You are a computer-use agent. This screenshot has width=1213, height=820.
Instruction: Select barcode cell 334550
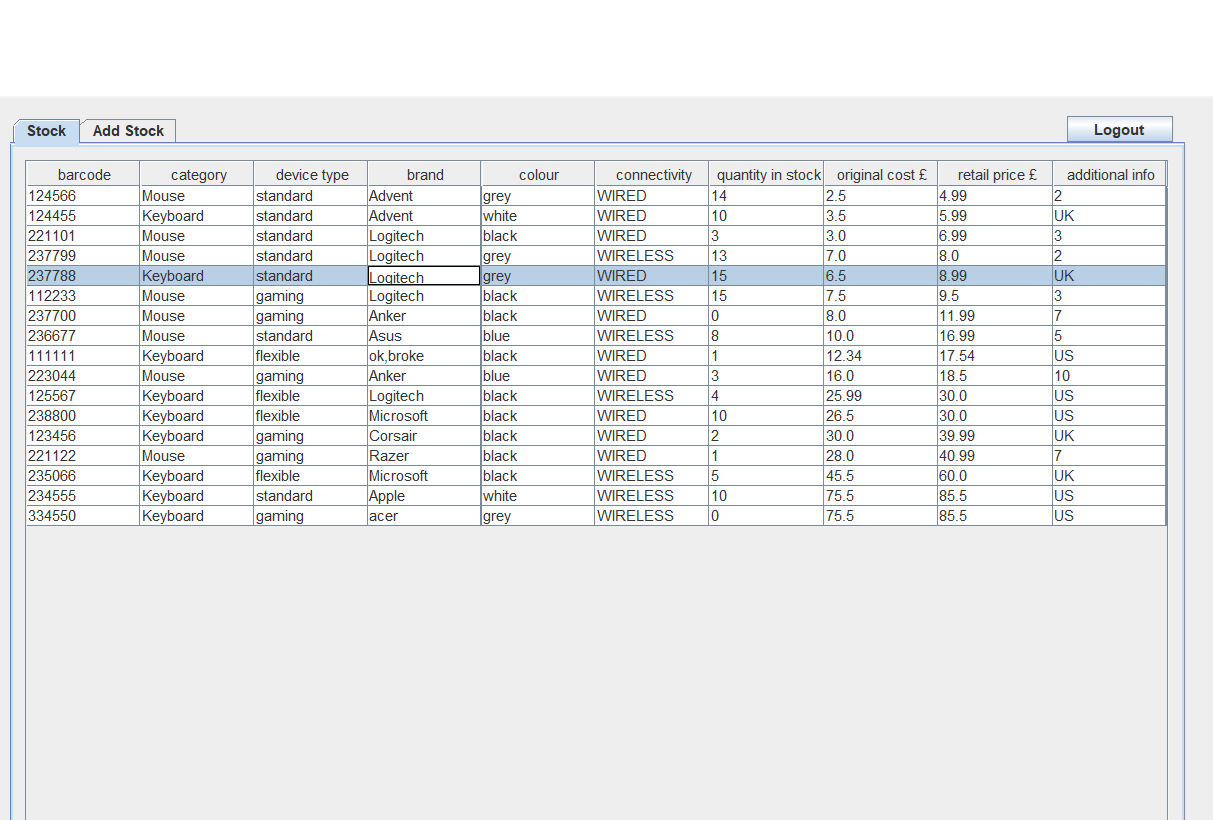[83, 516]
